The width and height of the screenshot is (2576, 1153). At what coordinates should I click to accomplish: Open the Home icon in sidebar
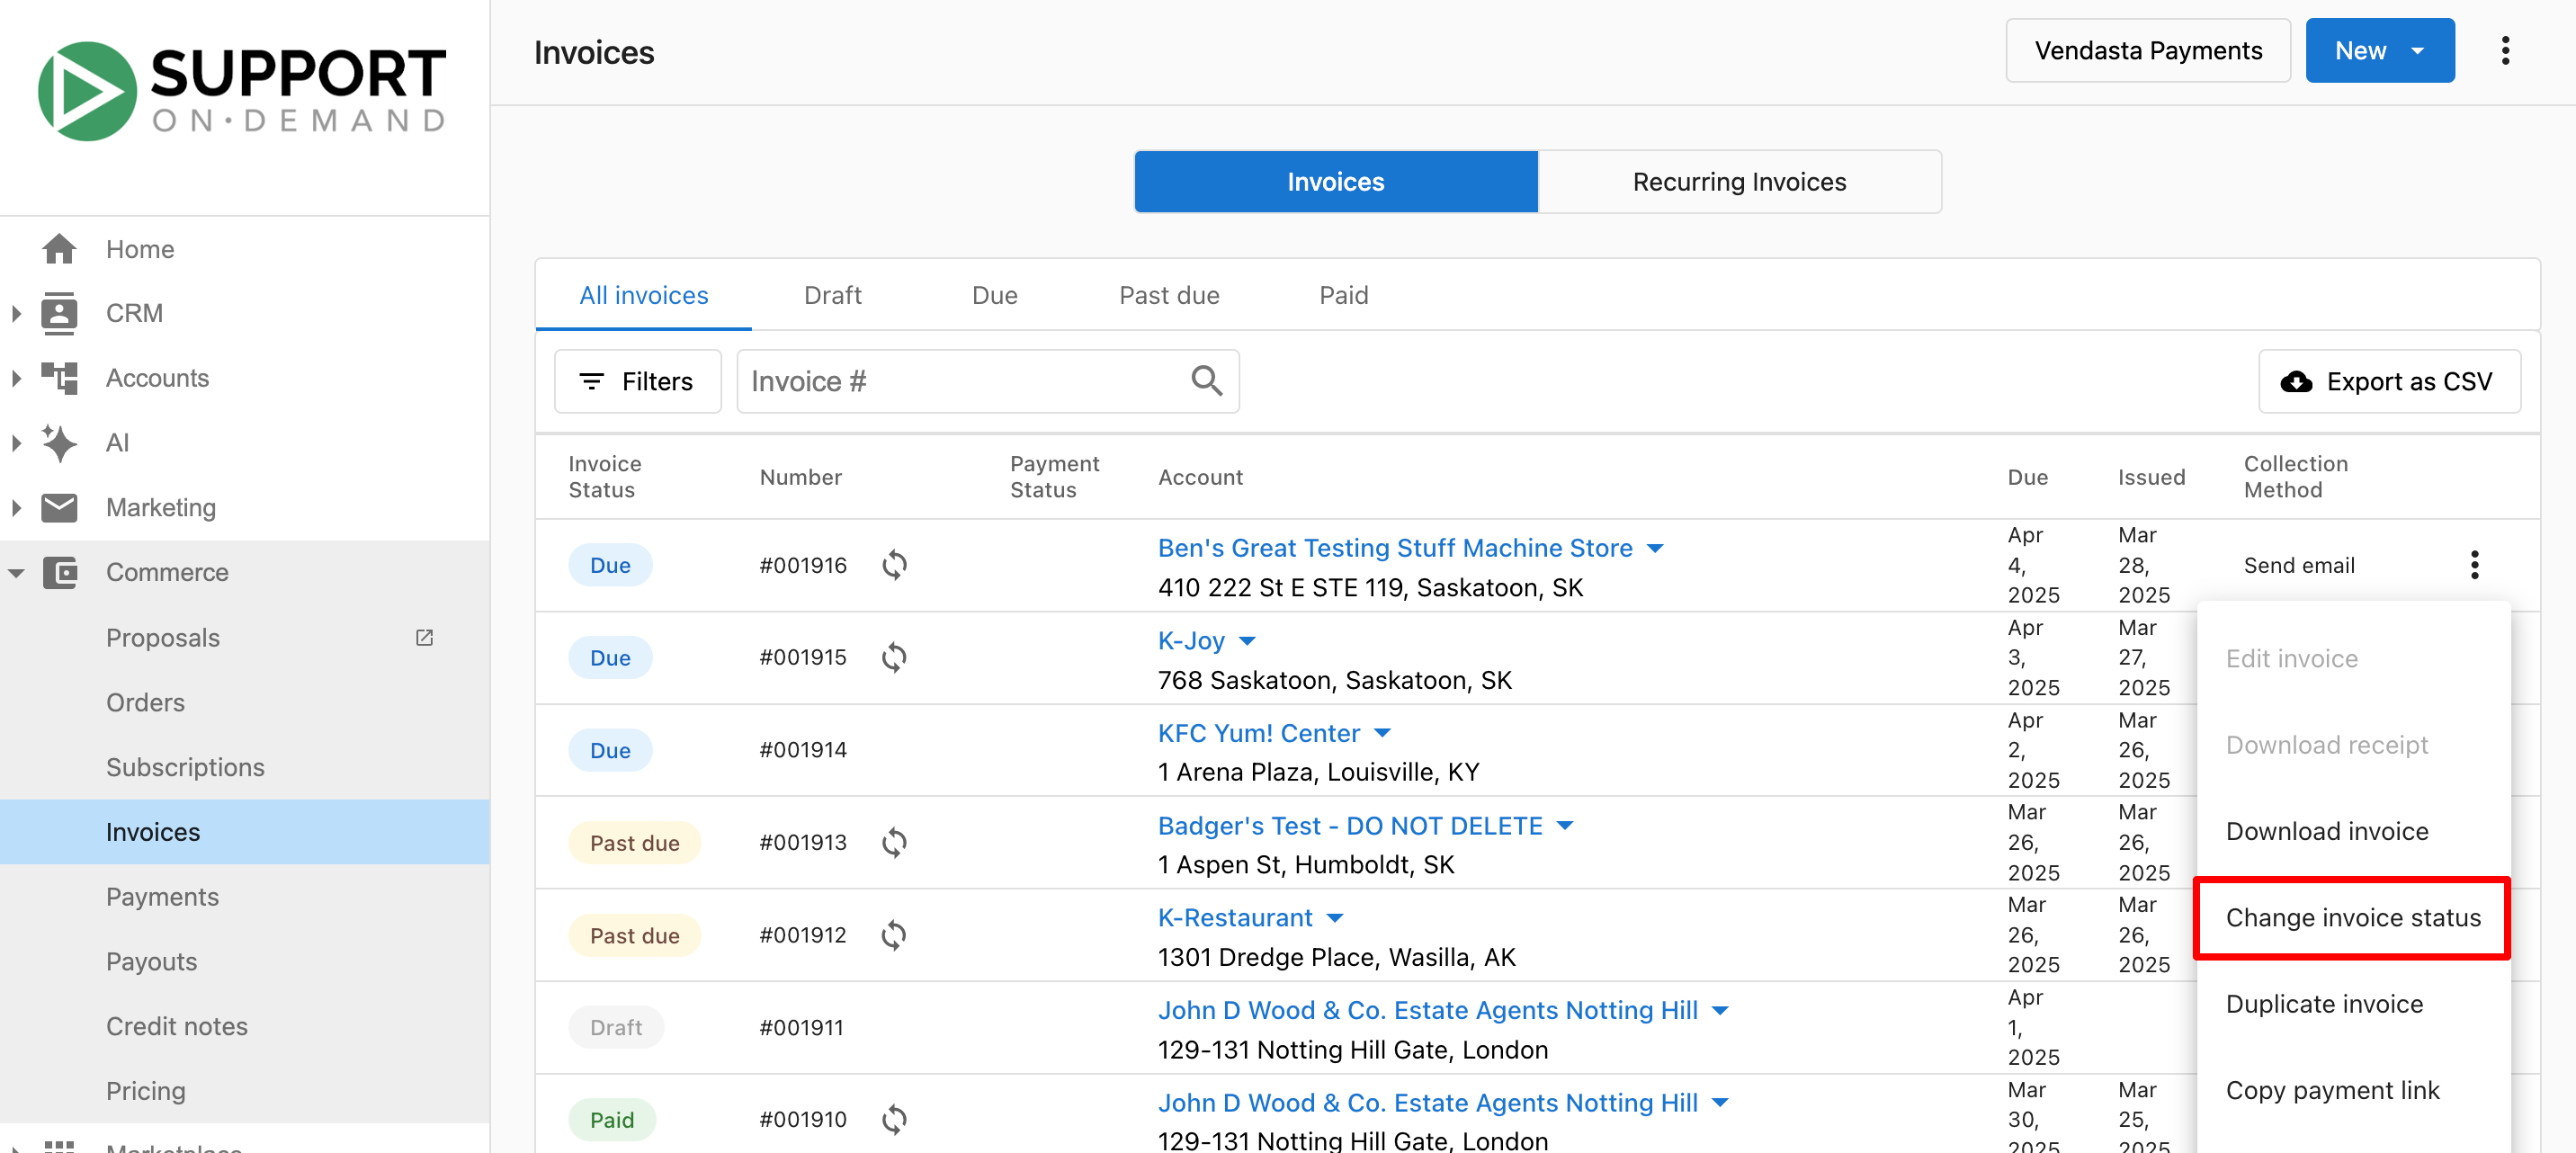click(x=59, y=249)
